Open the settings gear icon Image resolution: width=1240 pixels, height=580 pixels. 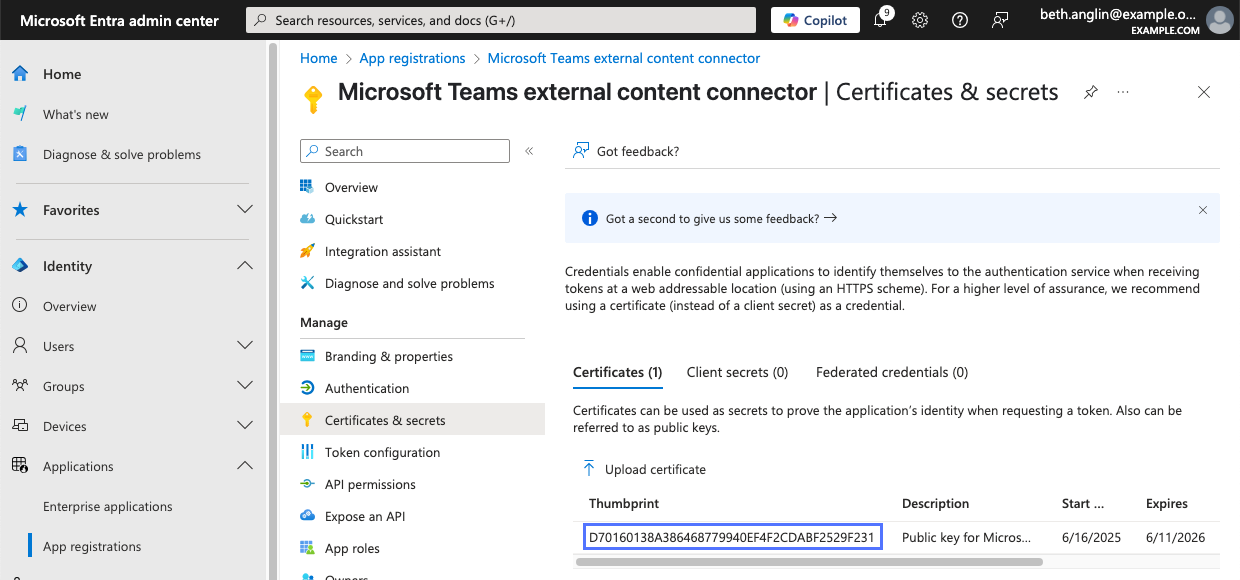coord(920,20)
